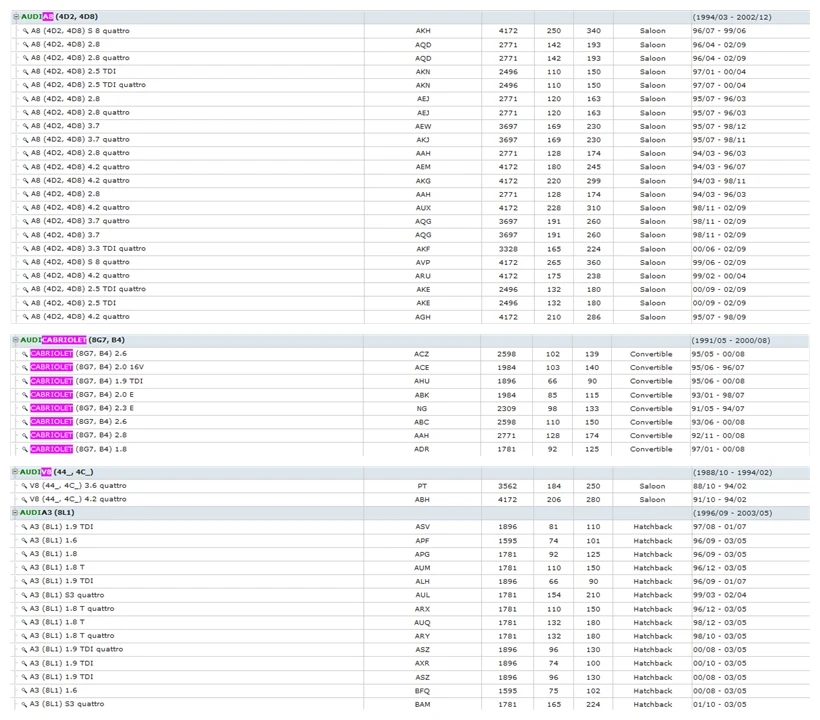Image resolution: width=820 pixels, height=720 pixels.
Task: Select A3 1.9 TDI row with engine AXR
Action: pyautogui.click(x=411, y=663)
